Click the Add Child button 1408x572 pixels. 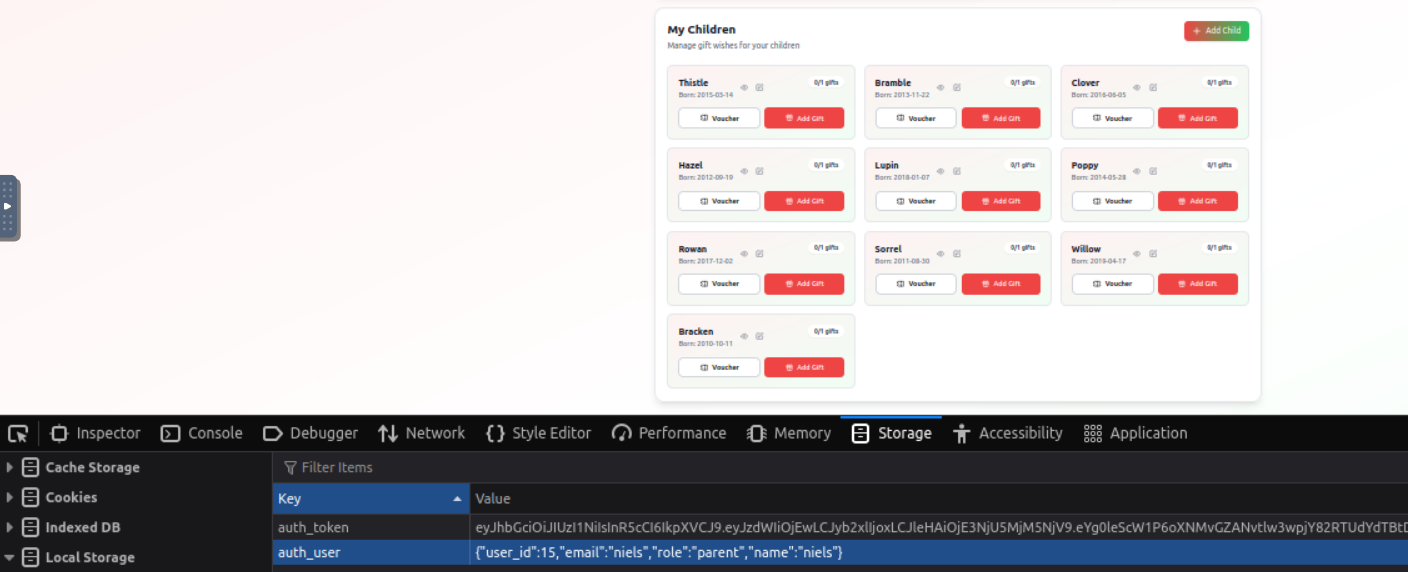(1216, 31)
